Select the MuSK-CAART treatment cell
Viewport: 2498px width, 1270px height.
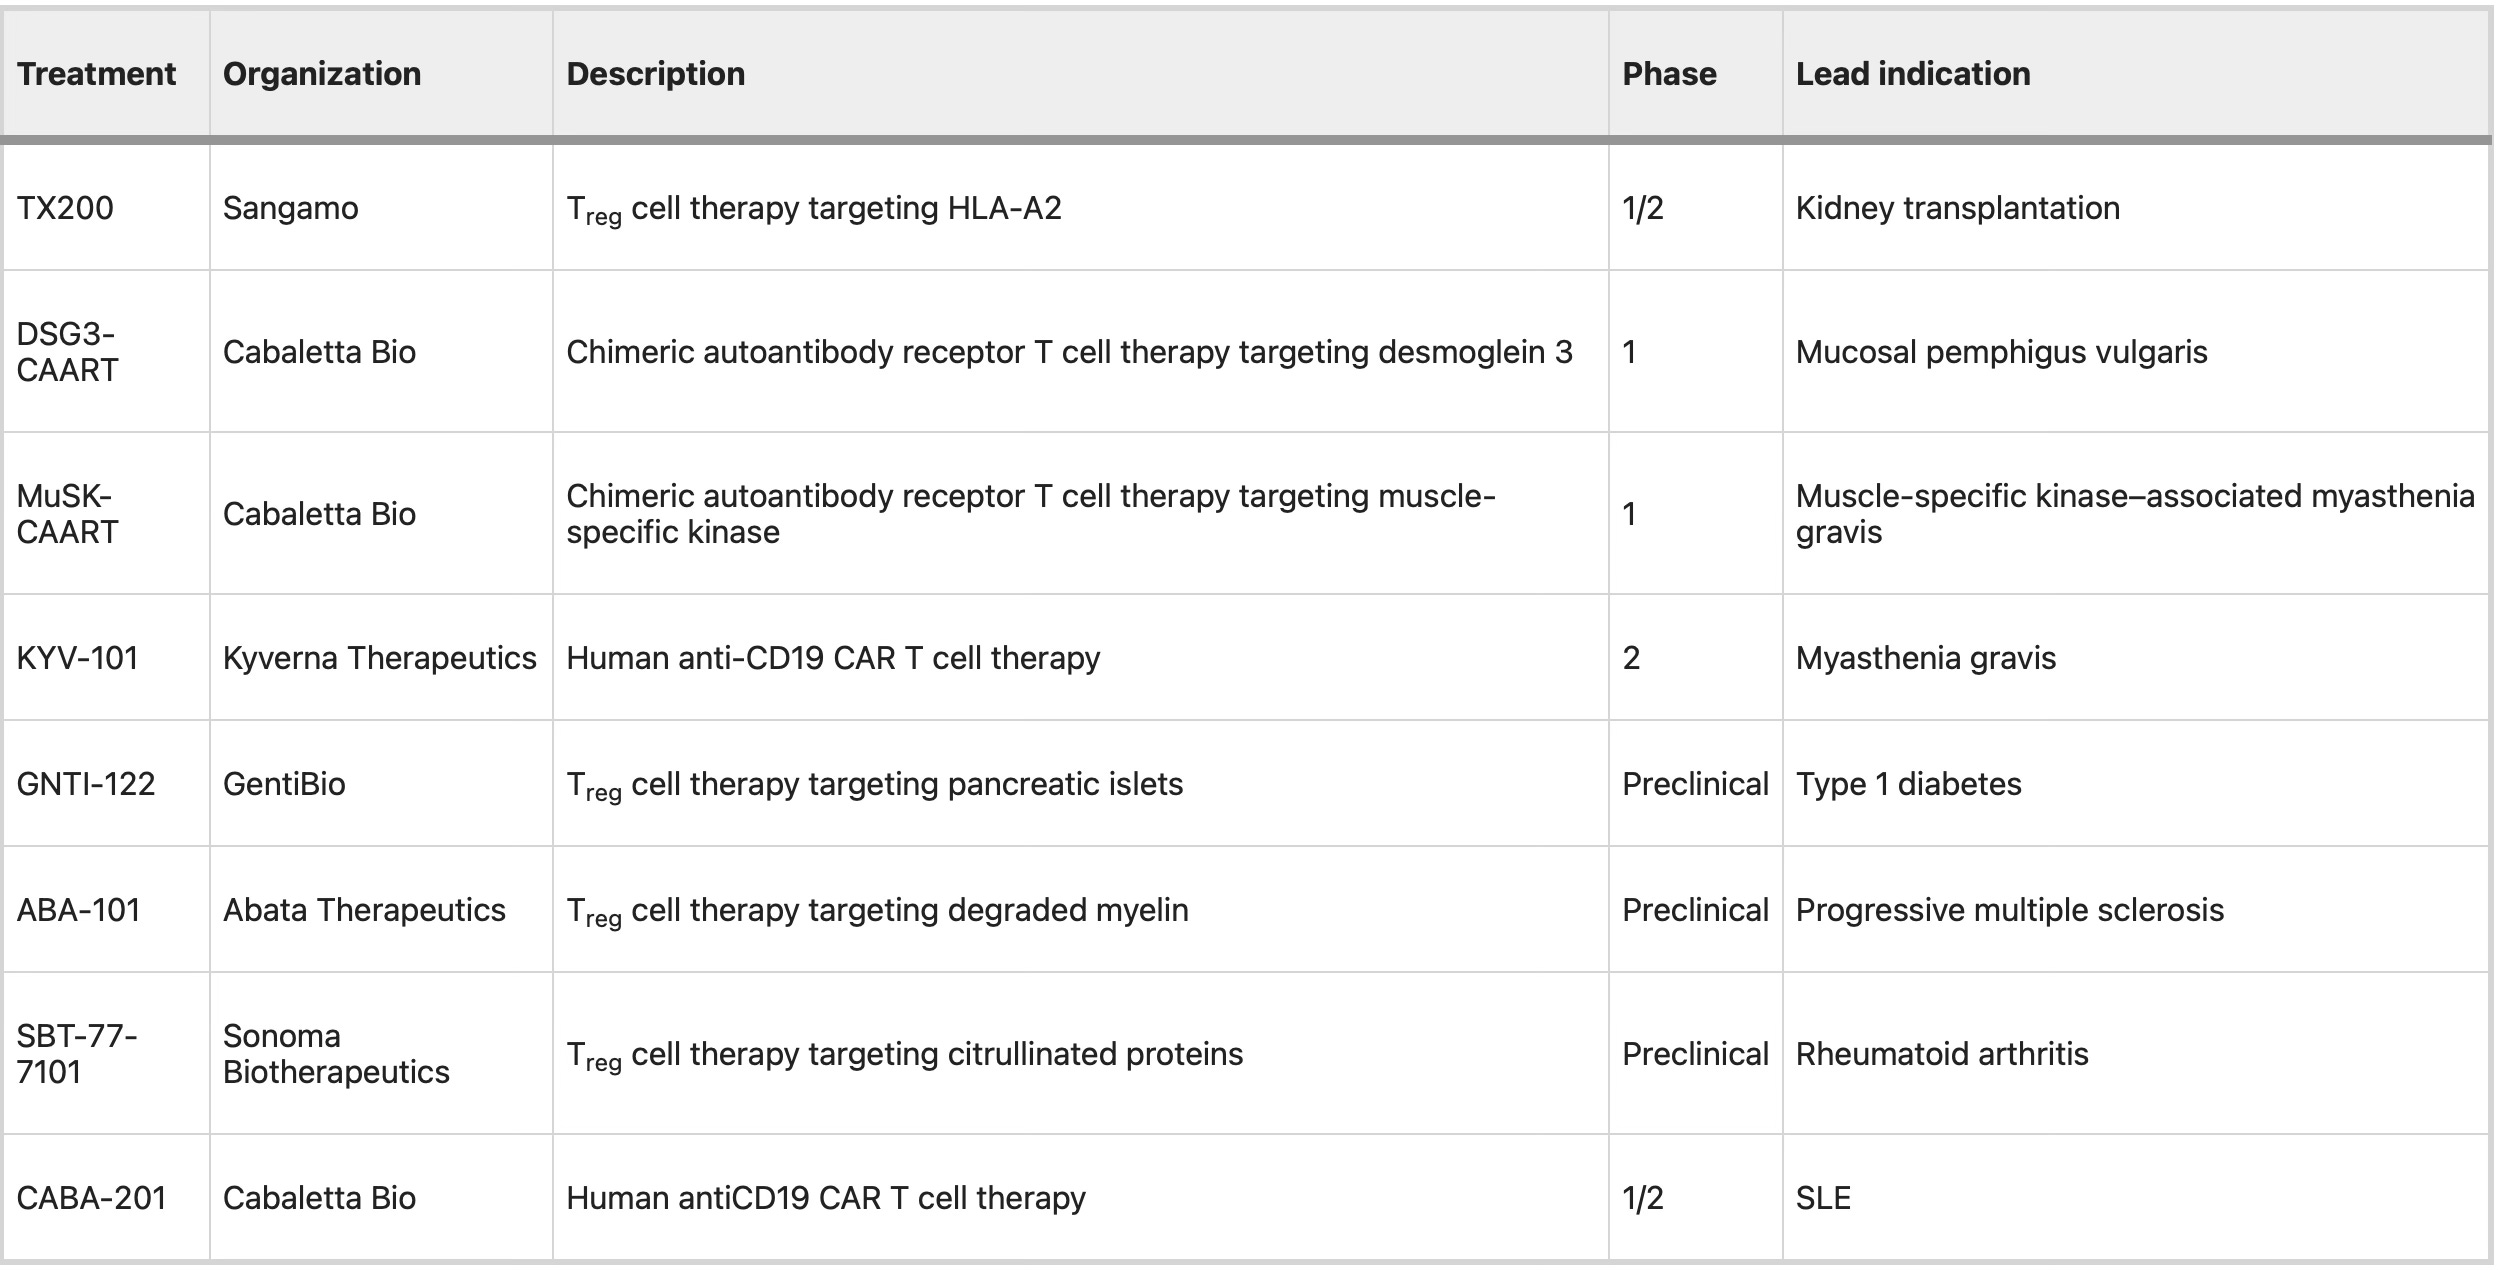67,514
